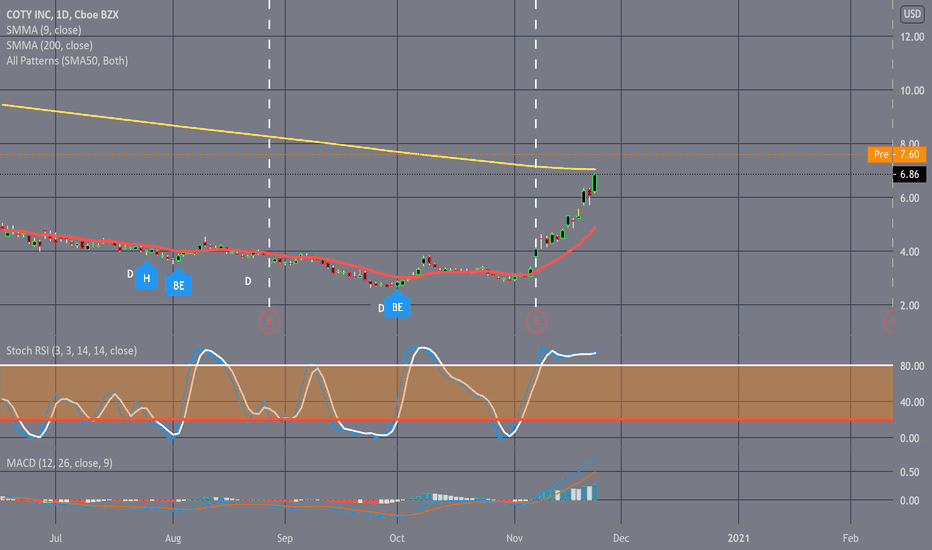Click the 40.00 Stoch RSI axis value
The image size is (932, 550).
[x=912, y=402]
